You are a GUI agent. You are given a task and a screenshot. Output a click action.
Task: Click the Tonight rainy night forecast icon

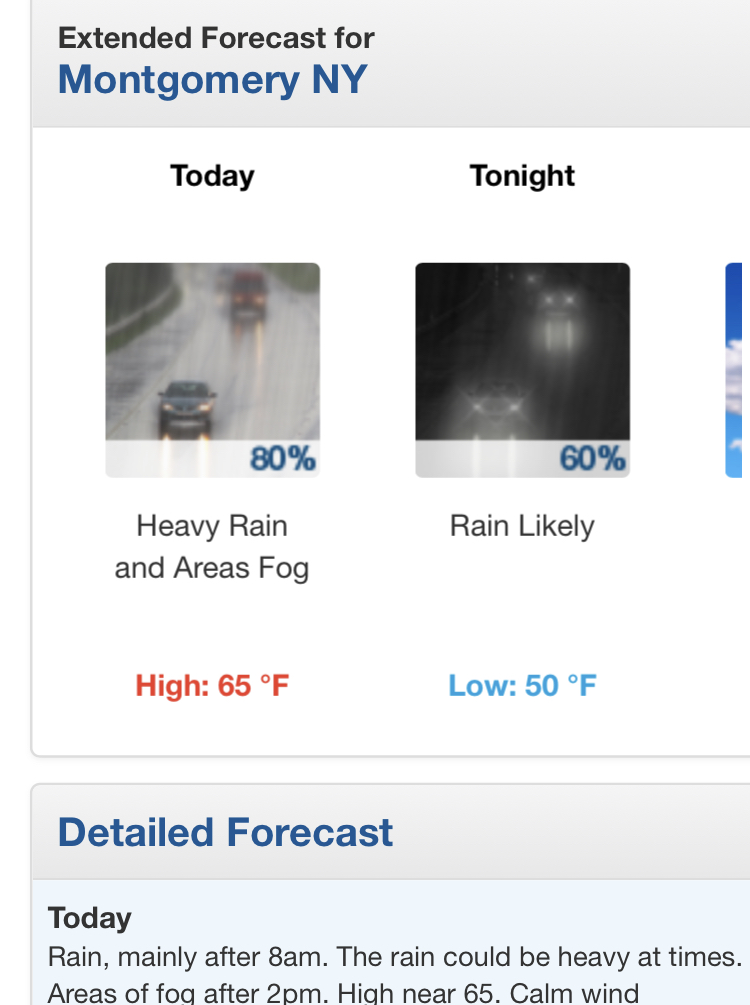coord(522,370)
